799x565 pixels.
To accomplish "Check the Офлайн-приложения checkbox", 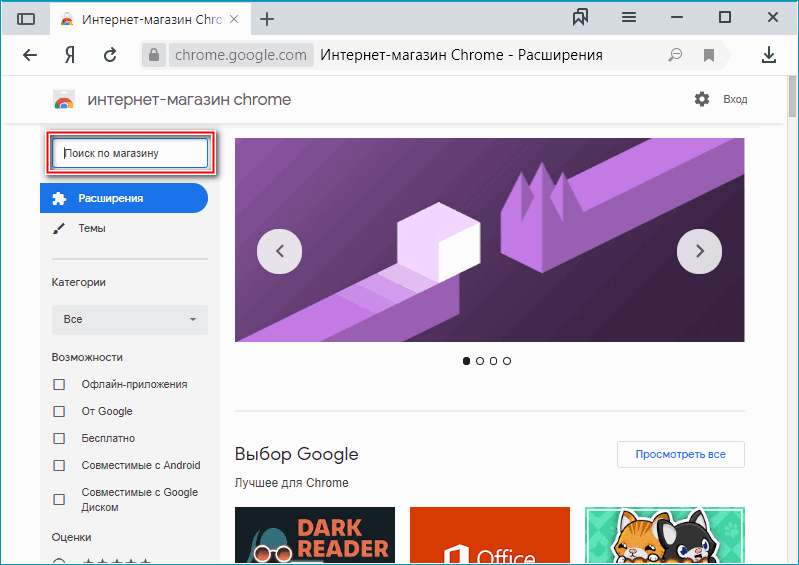I will [x=59, y=384].
